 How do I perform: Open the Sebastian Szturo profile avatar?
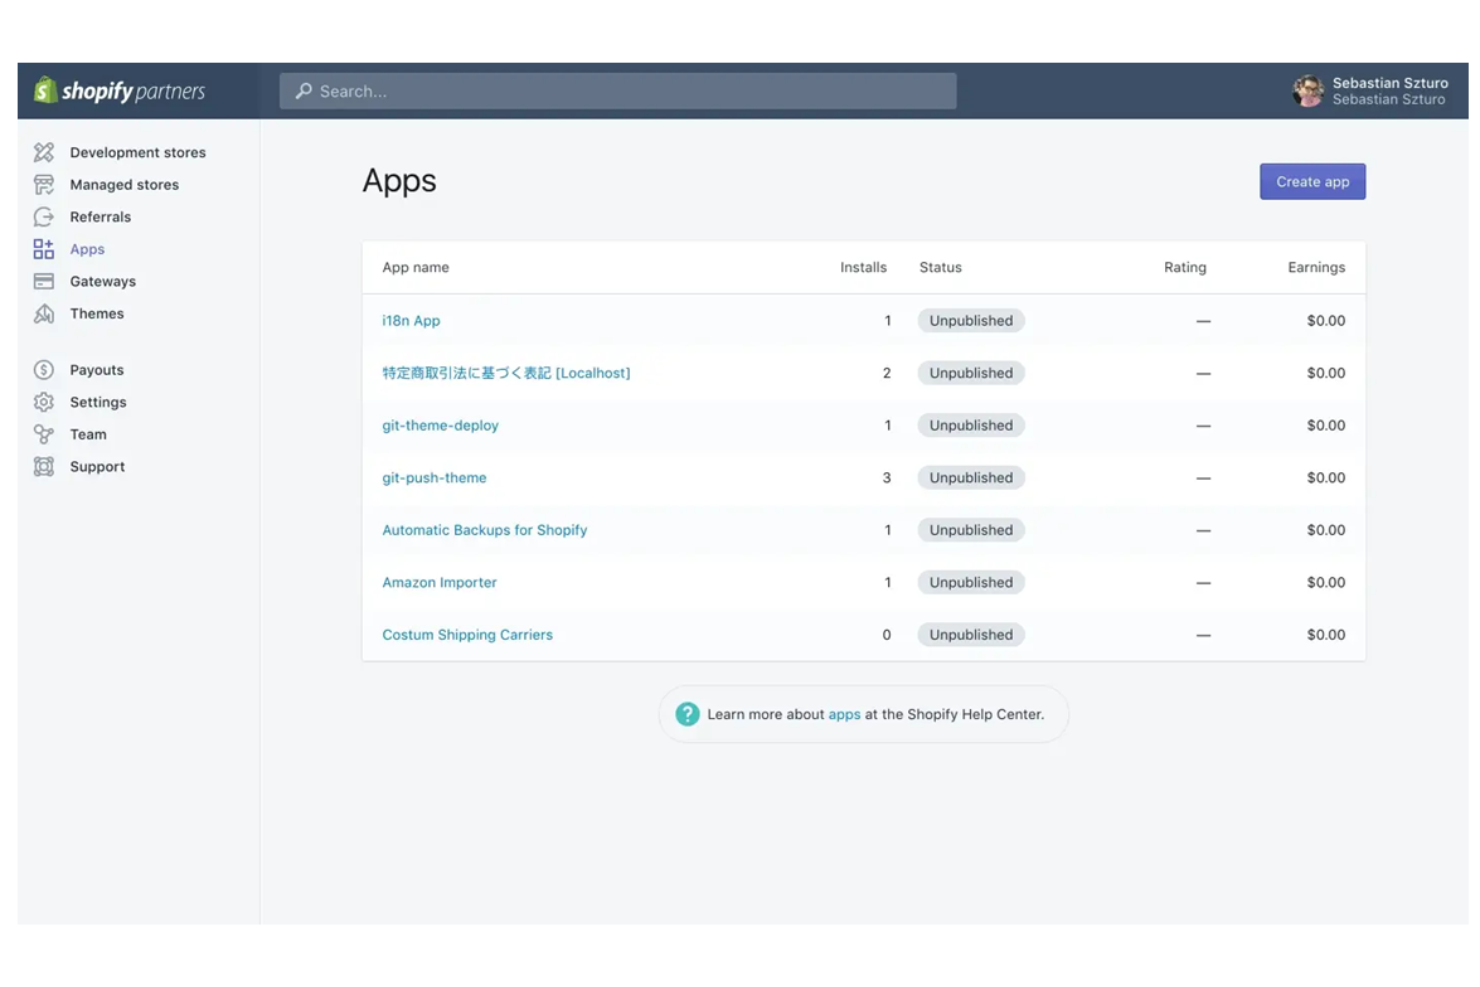[1308, 90]
